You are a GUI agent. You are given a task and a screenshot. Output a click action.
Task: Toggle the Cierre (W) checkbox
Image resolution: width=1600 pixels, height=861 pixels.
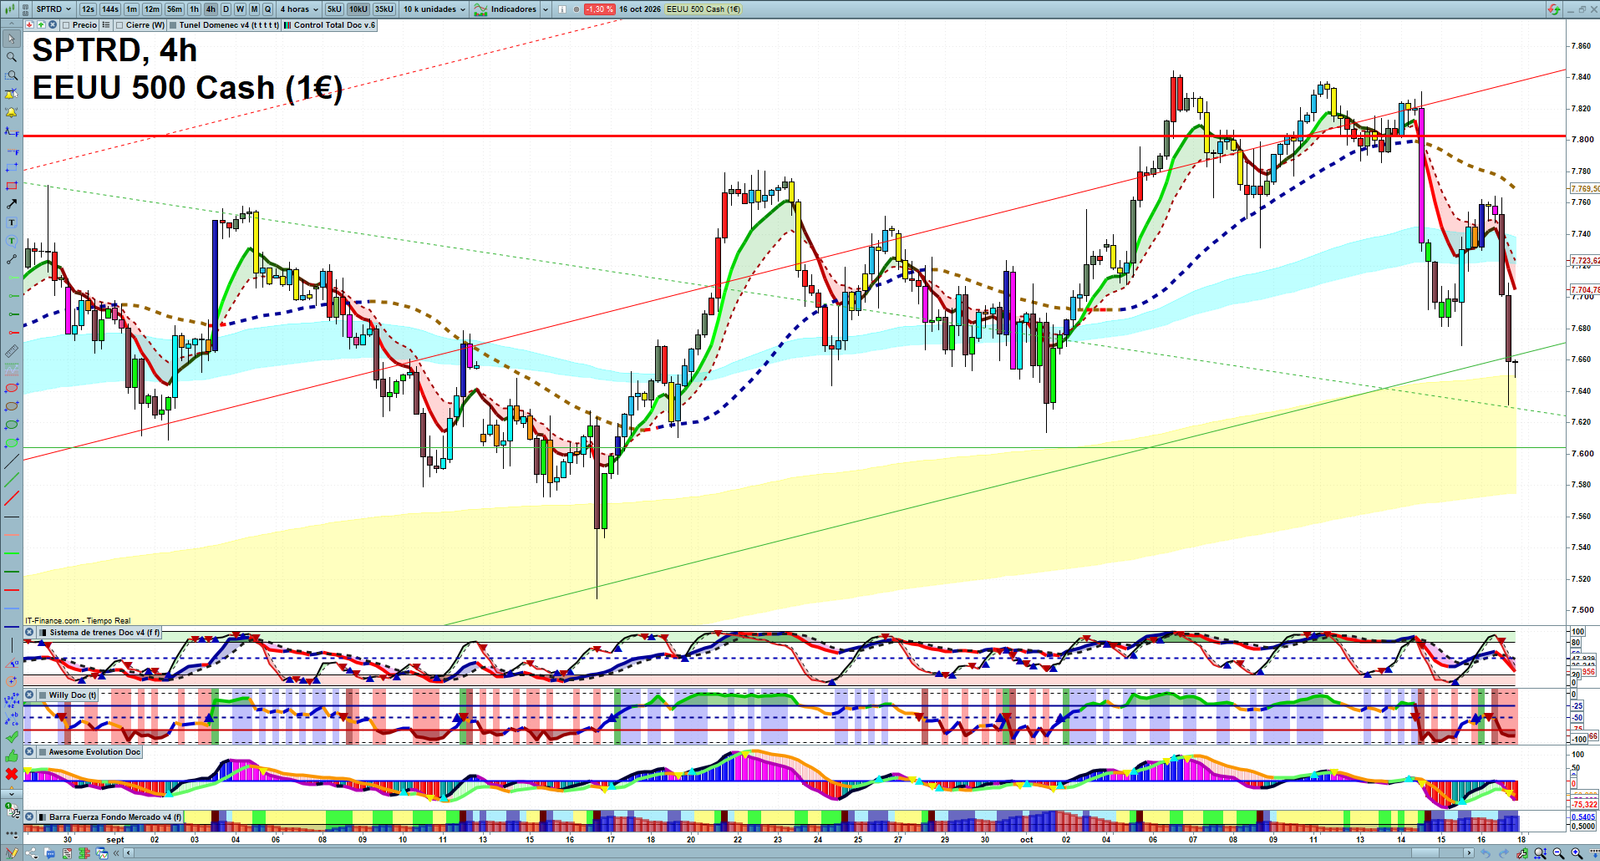120,25
